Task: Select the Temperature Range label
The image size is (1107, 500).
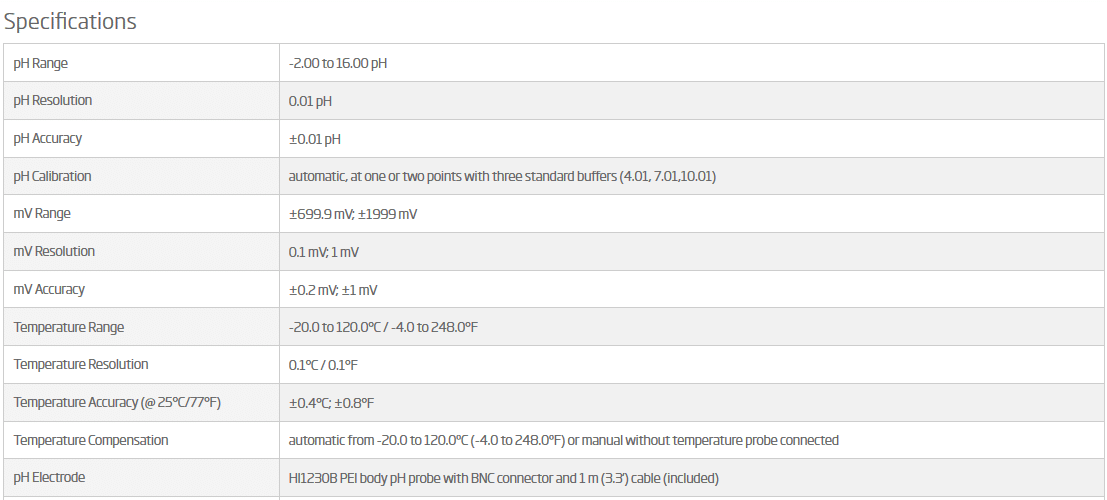Action: click(x=68, y=327)
